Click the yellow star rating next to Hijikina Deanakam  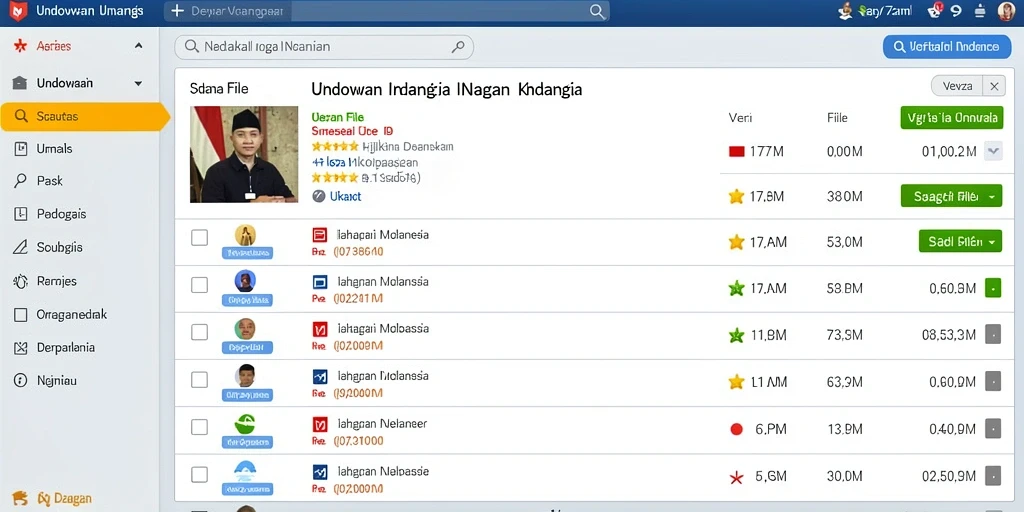(x=335, y=146)
